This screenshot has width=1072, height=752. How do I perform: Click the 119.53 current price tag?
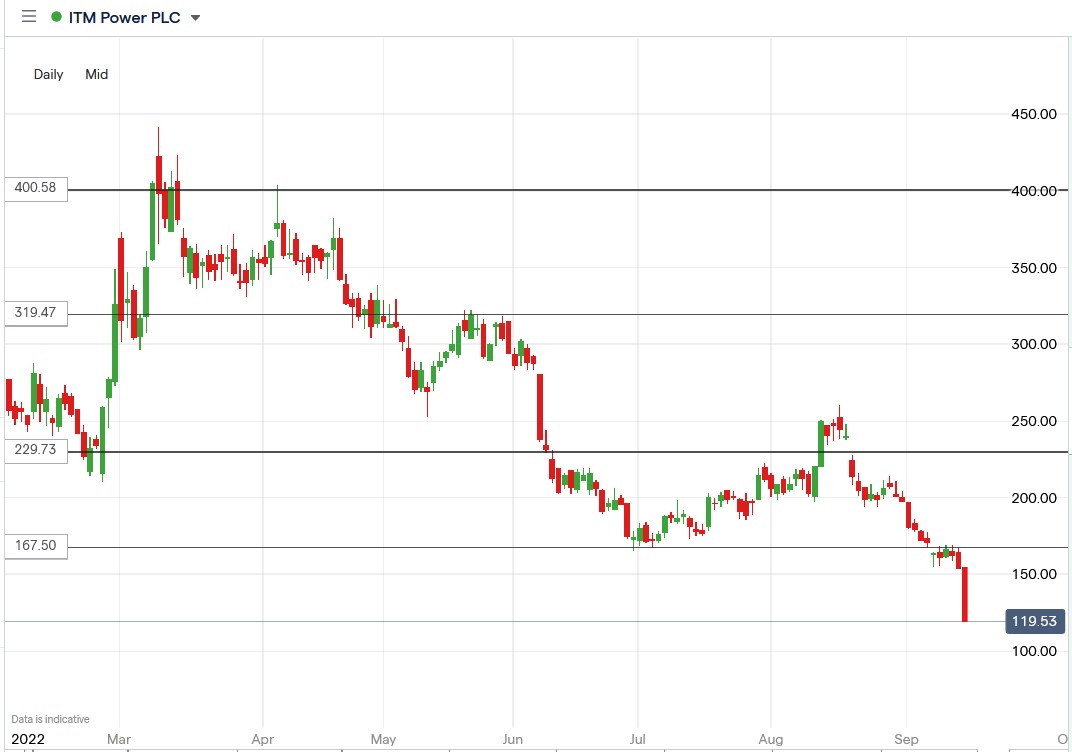[x=1035, y=621]
